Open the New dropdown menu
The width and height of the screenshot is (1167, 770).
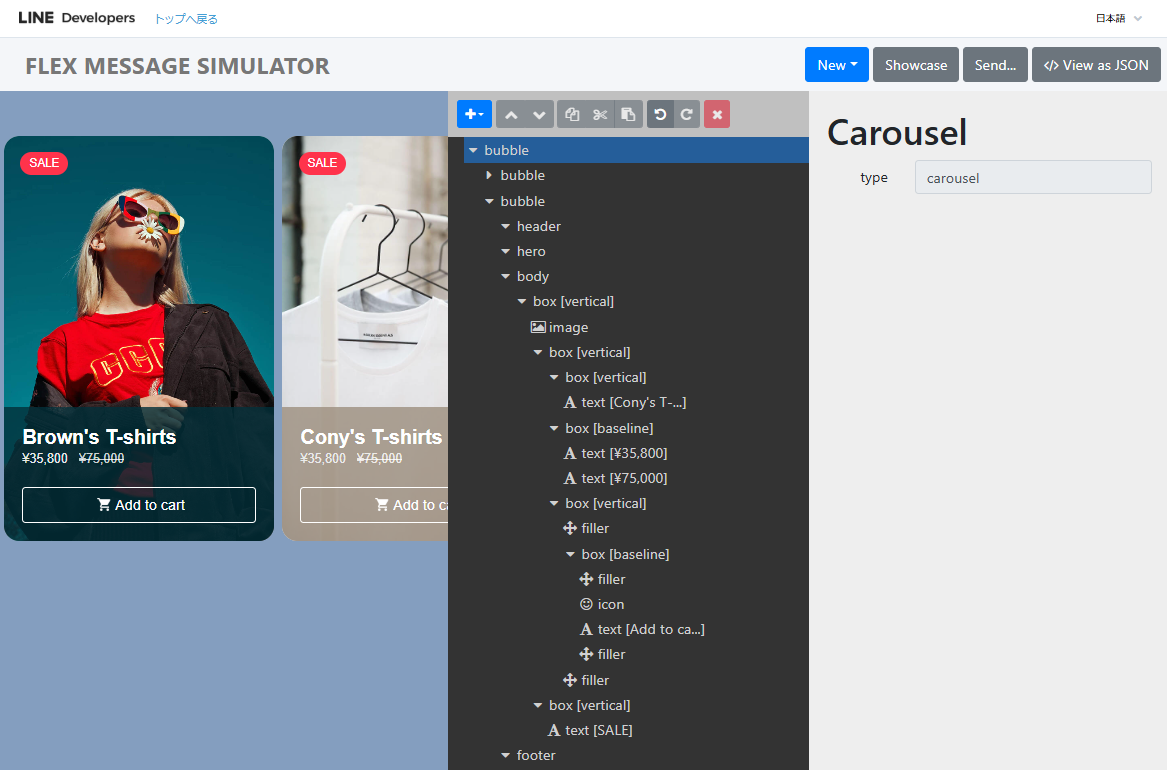click(836, 65)
